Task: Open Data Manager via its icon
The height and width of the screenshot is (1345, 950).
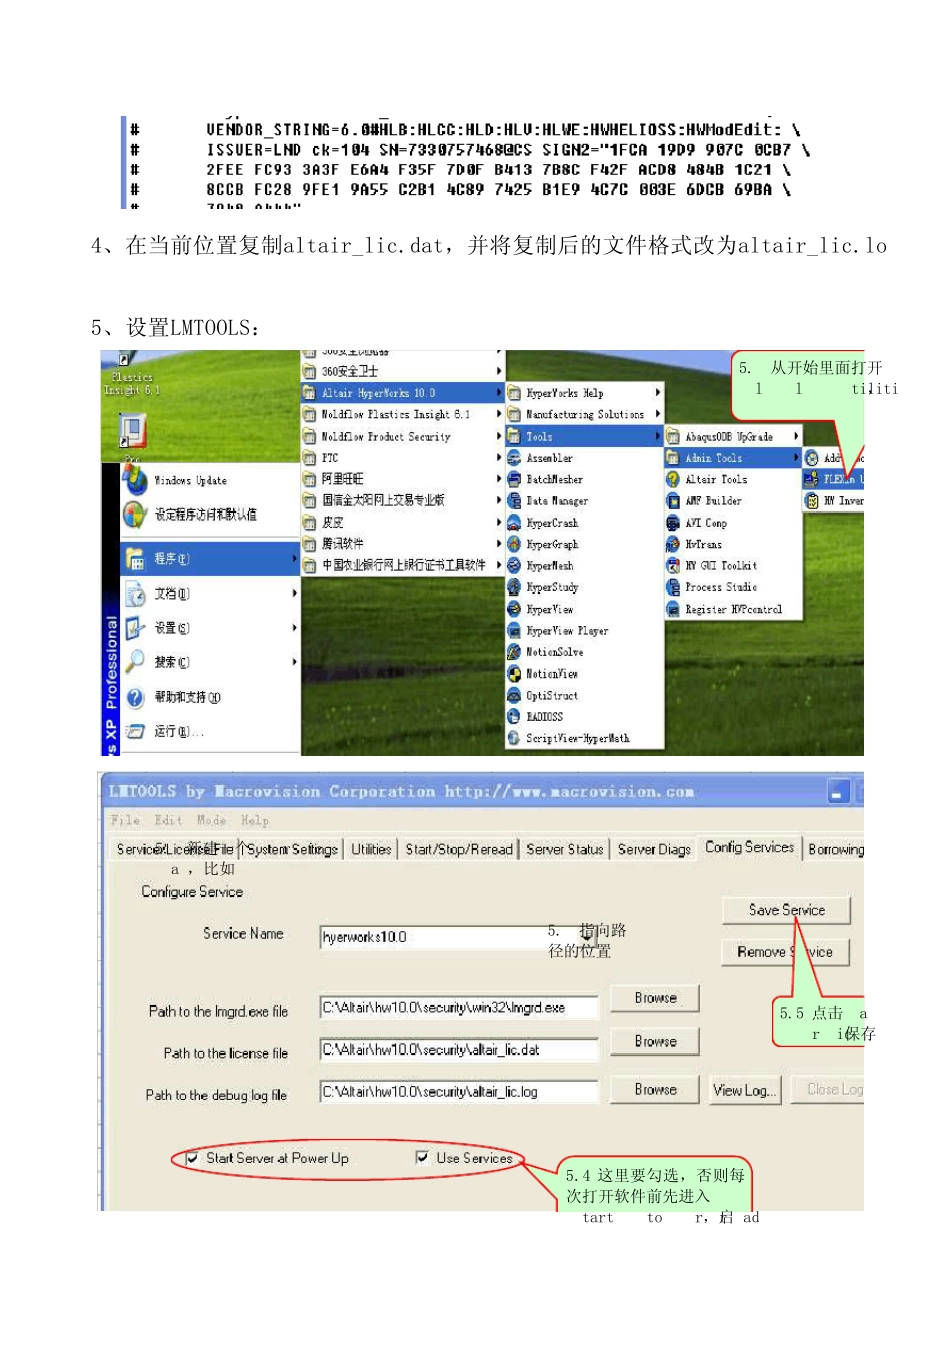Action: (514, 500)
